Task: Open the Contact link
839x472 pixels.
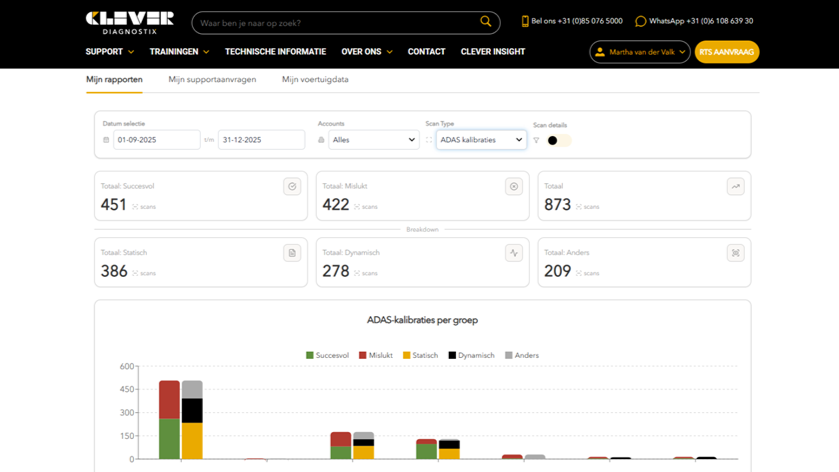Action: (x=426, y=52)
